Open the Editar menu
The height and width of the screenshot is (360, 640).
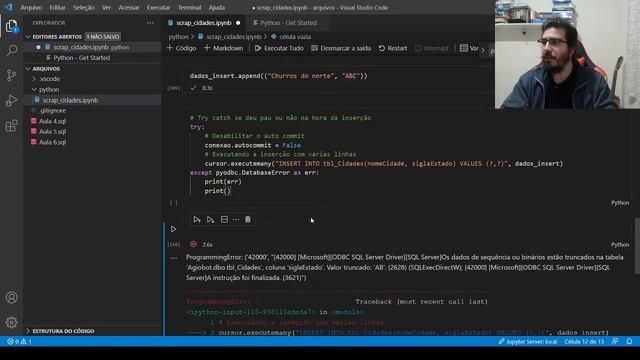(58, 7)
